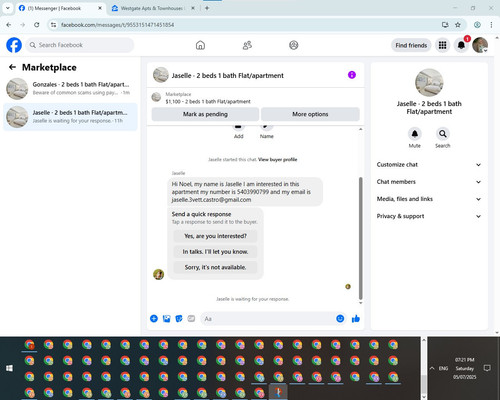Open a new browser tab
This screenshot has width=500, height=400.
(x=207, y=8)
